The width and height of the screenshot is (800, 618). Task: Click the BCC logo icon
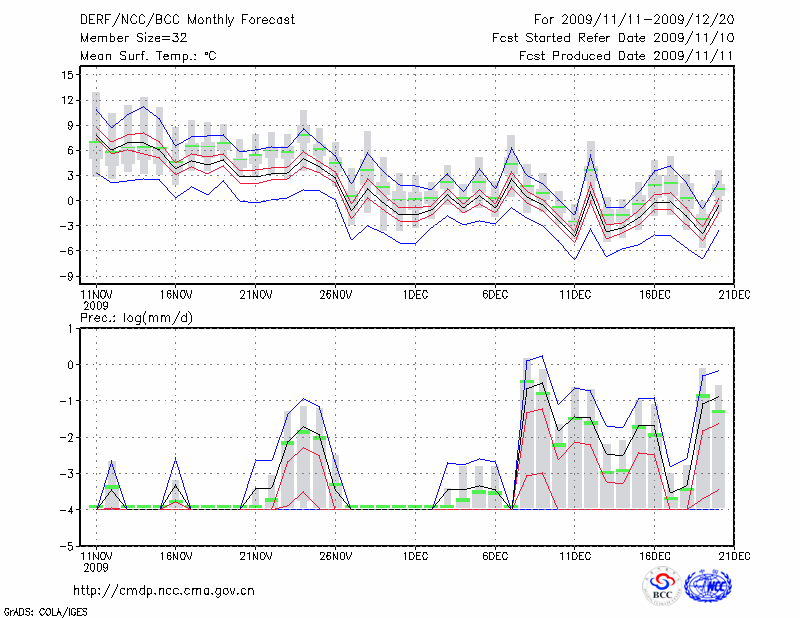[662, 585]
